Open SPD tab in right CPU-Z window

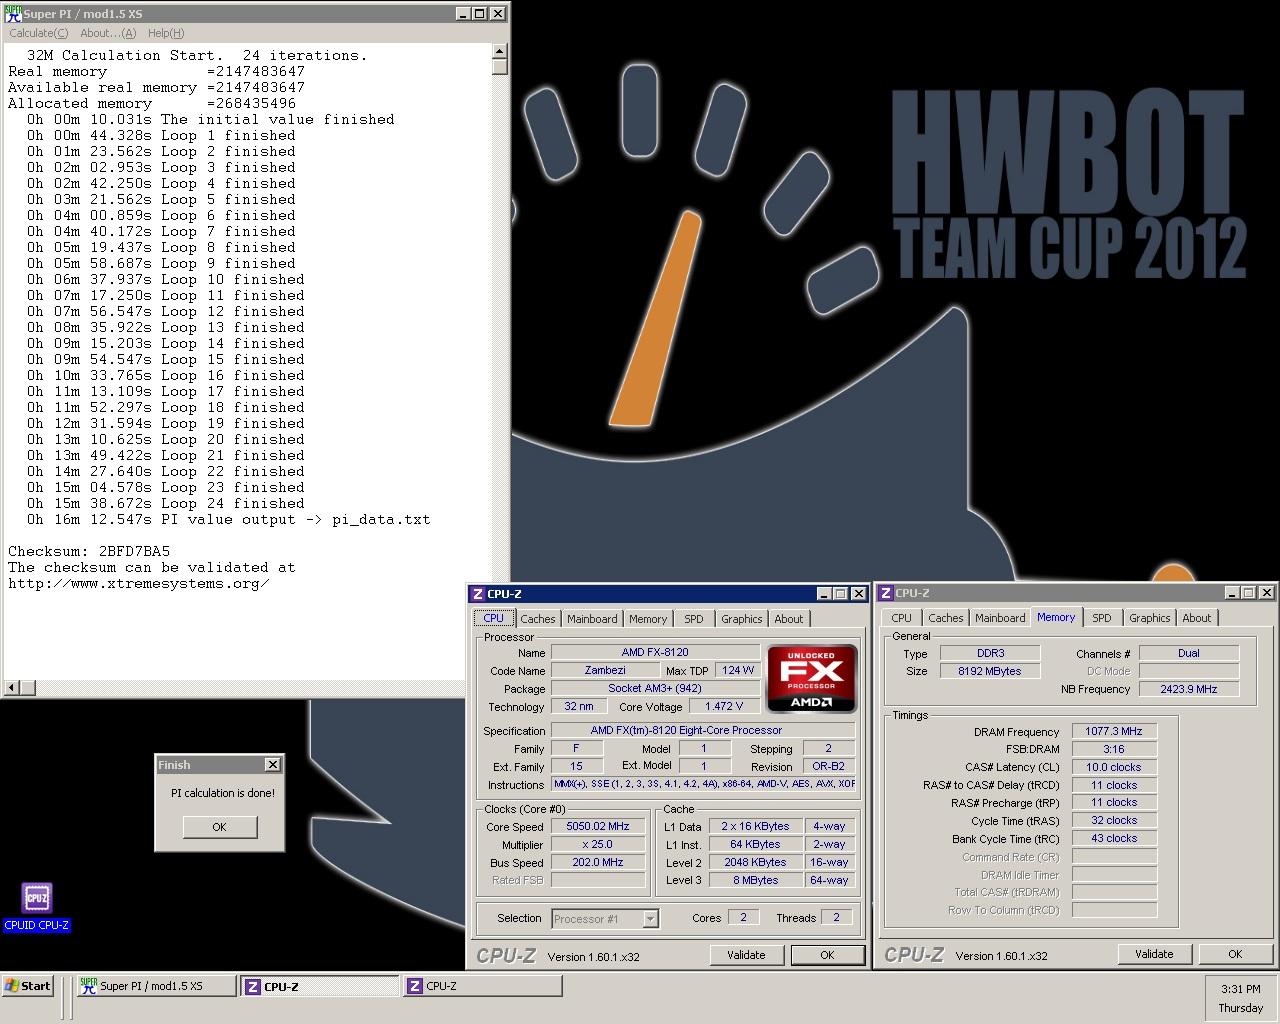click(1102, 618)
